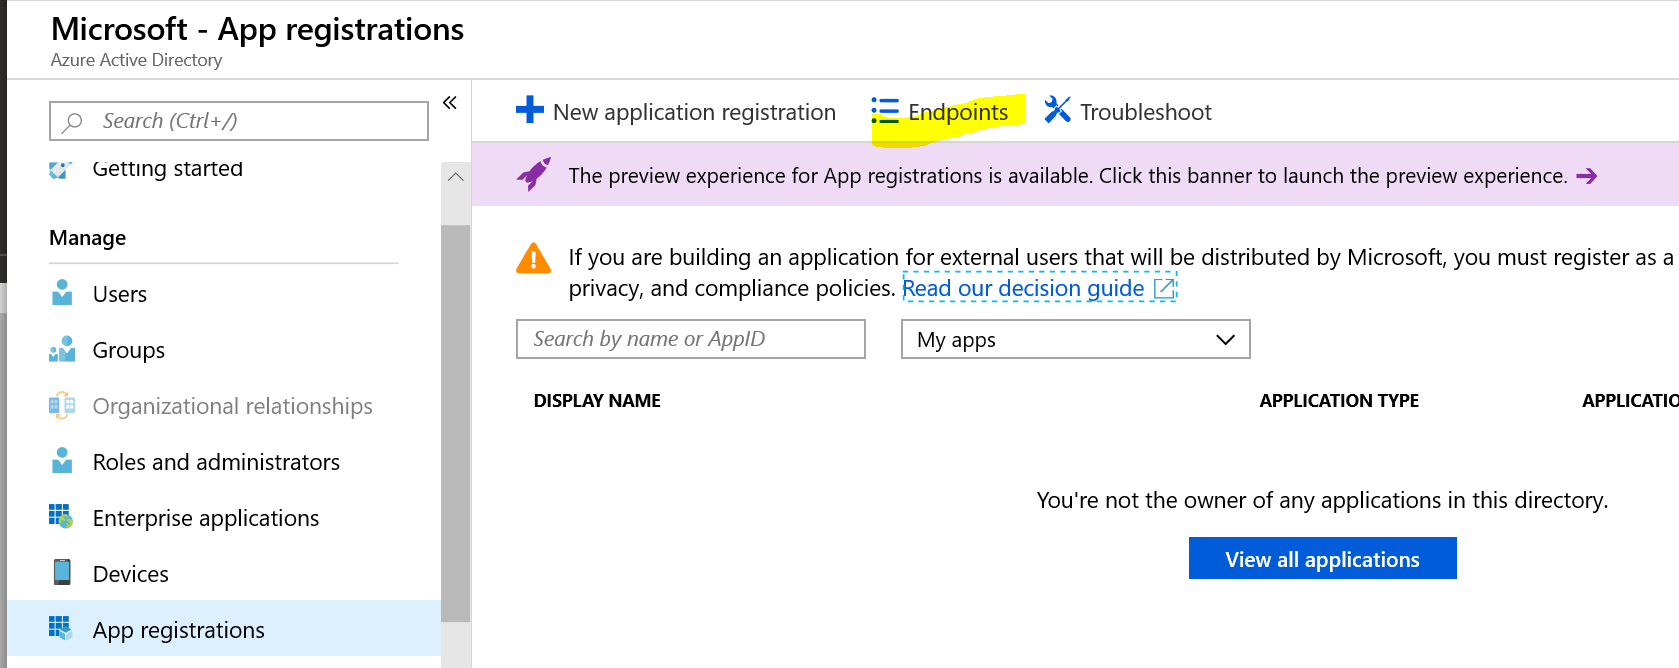This screenshot has height=668, width=1679.
Task: Click Azure Active Directory subtitle
Action: [x=137, y=60]
